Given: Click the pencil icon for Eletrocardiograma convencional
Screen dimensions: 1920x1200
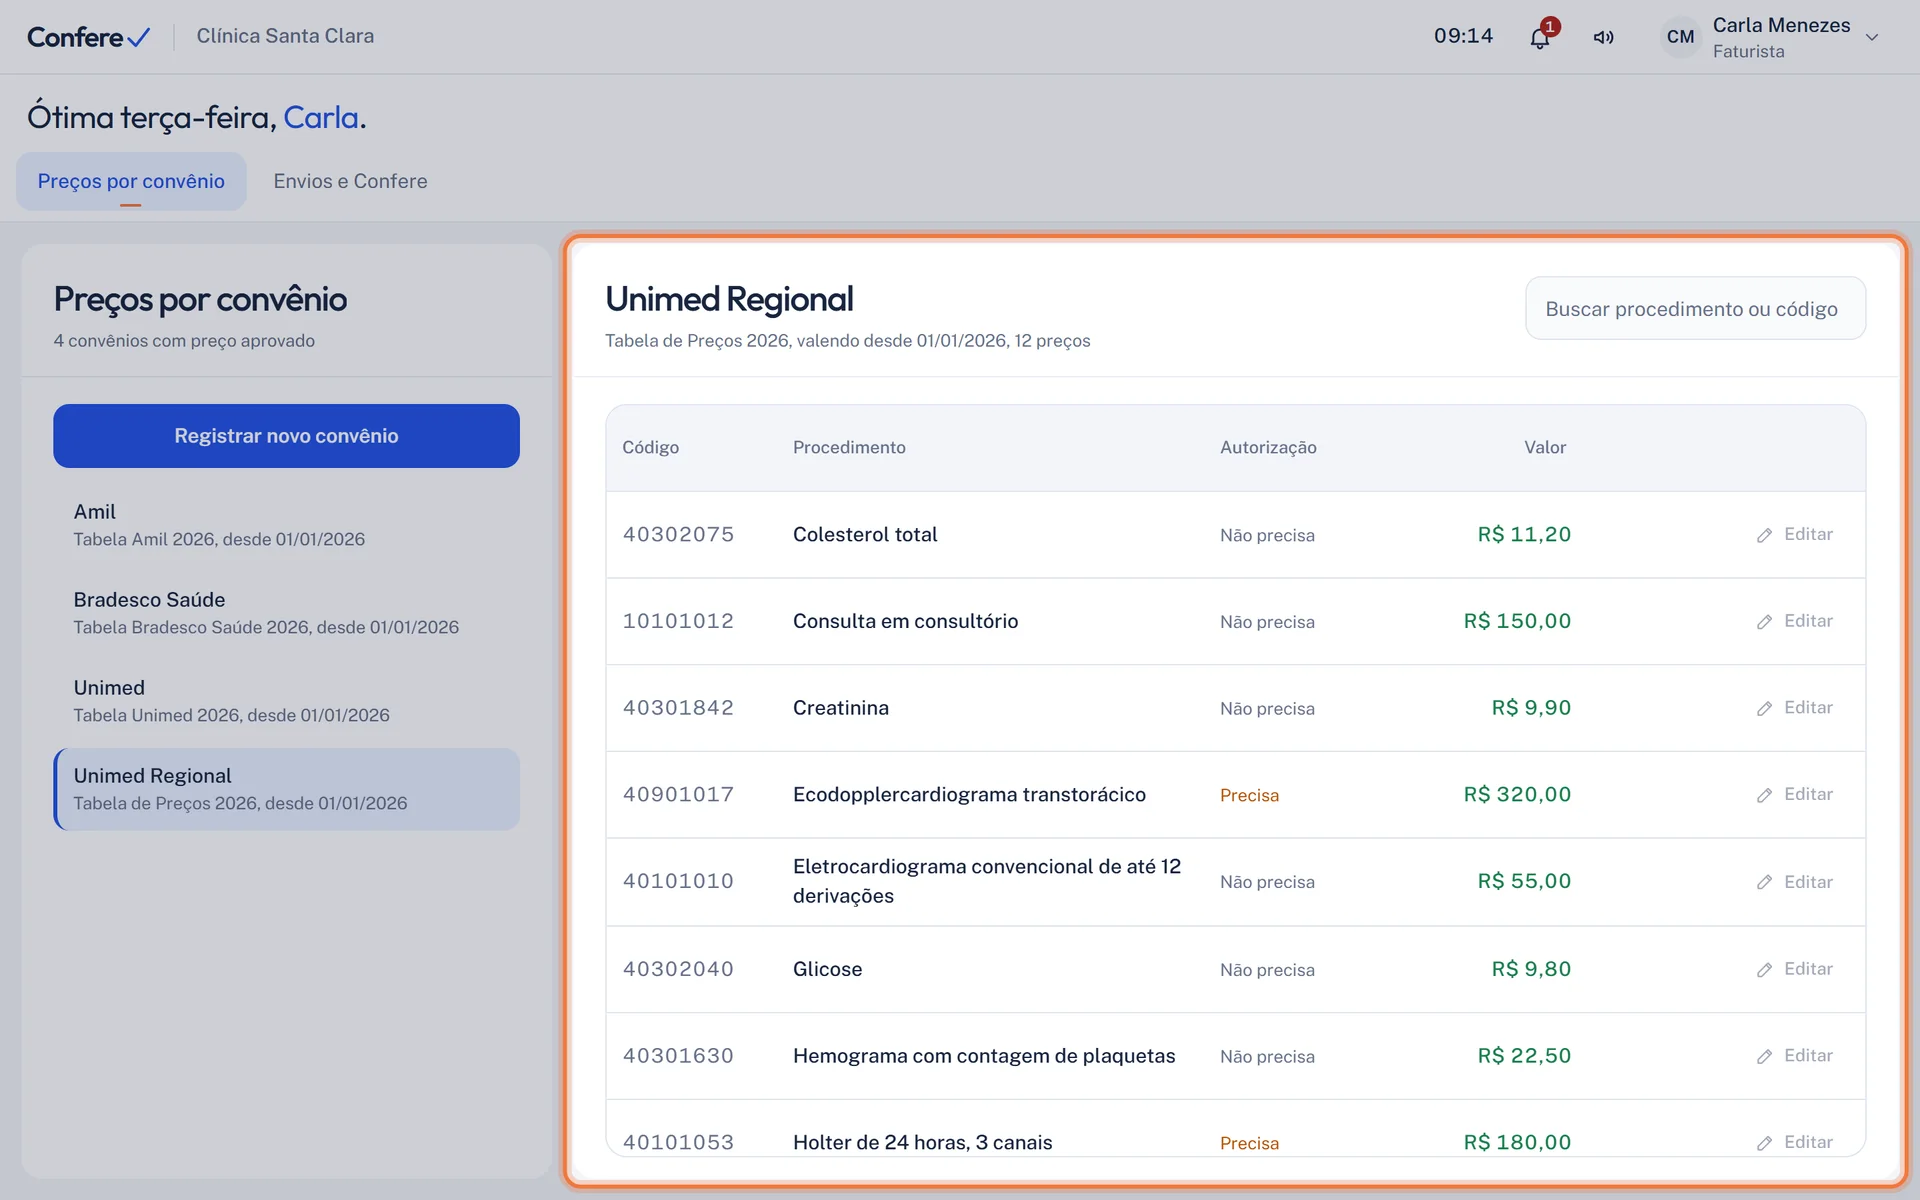Looking at the screenshot, I should (x=1765, y=882).
